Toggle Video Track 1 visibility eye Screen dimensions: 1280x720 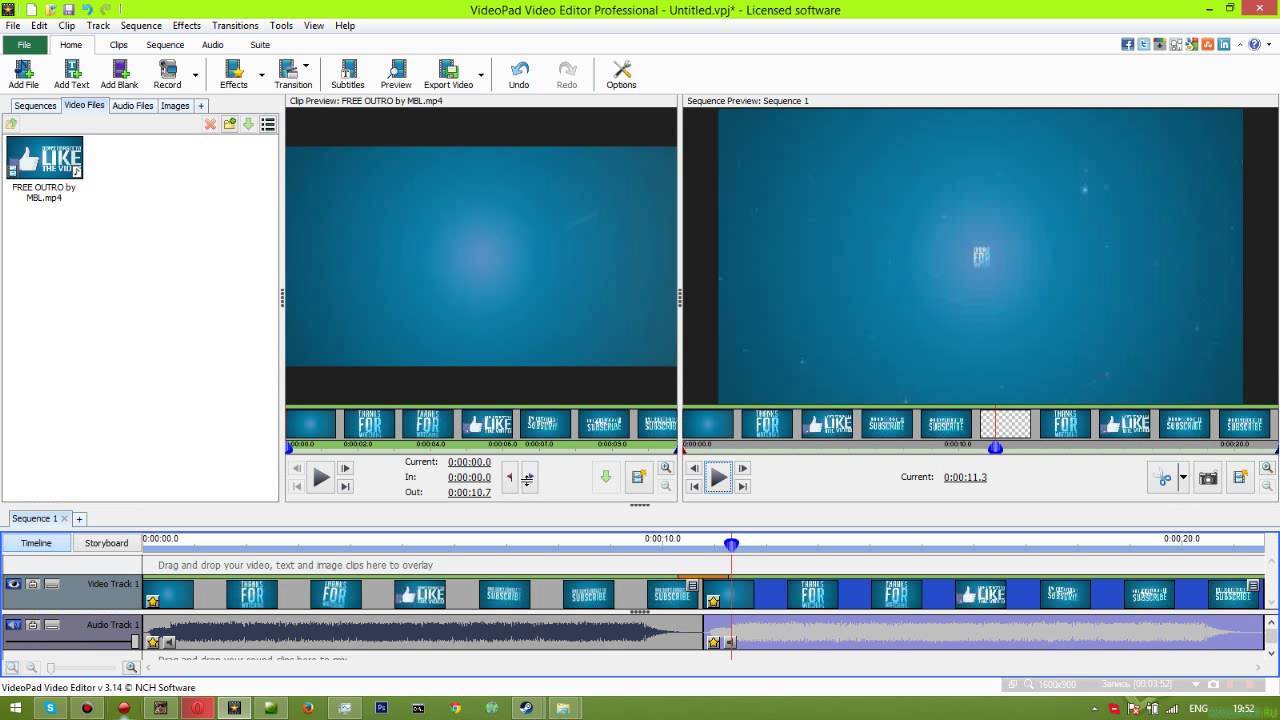click(14, 584)
